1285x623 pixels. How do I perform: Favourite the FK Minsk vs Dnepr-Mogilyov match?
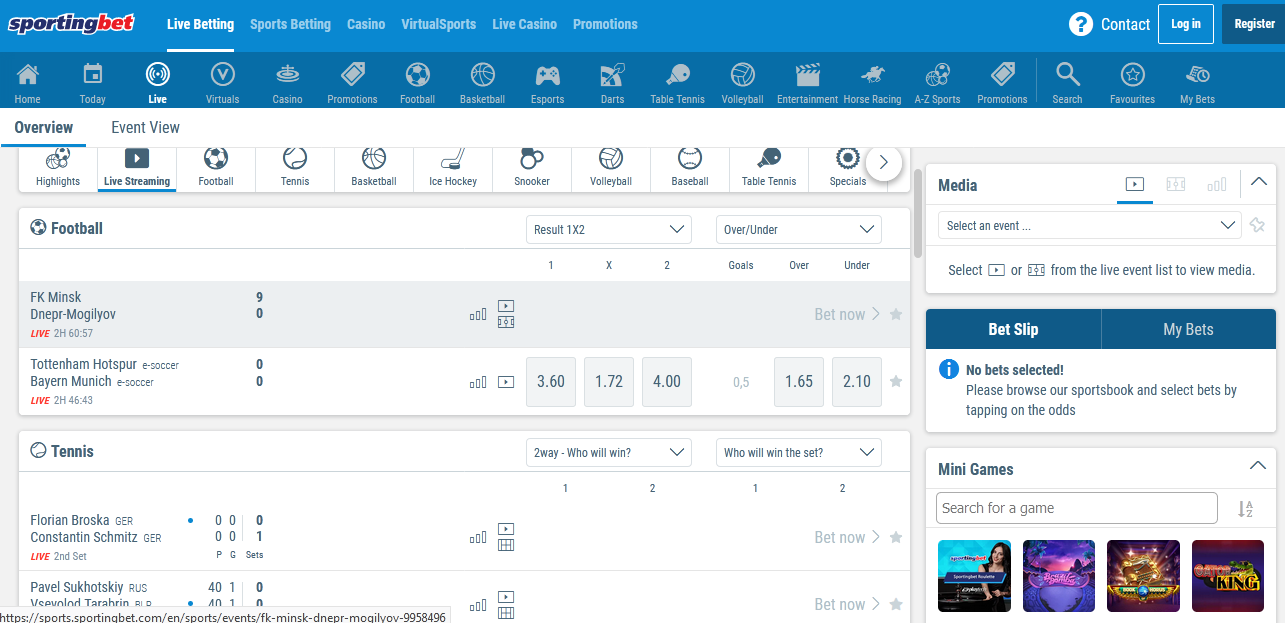tap(896, 314)
